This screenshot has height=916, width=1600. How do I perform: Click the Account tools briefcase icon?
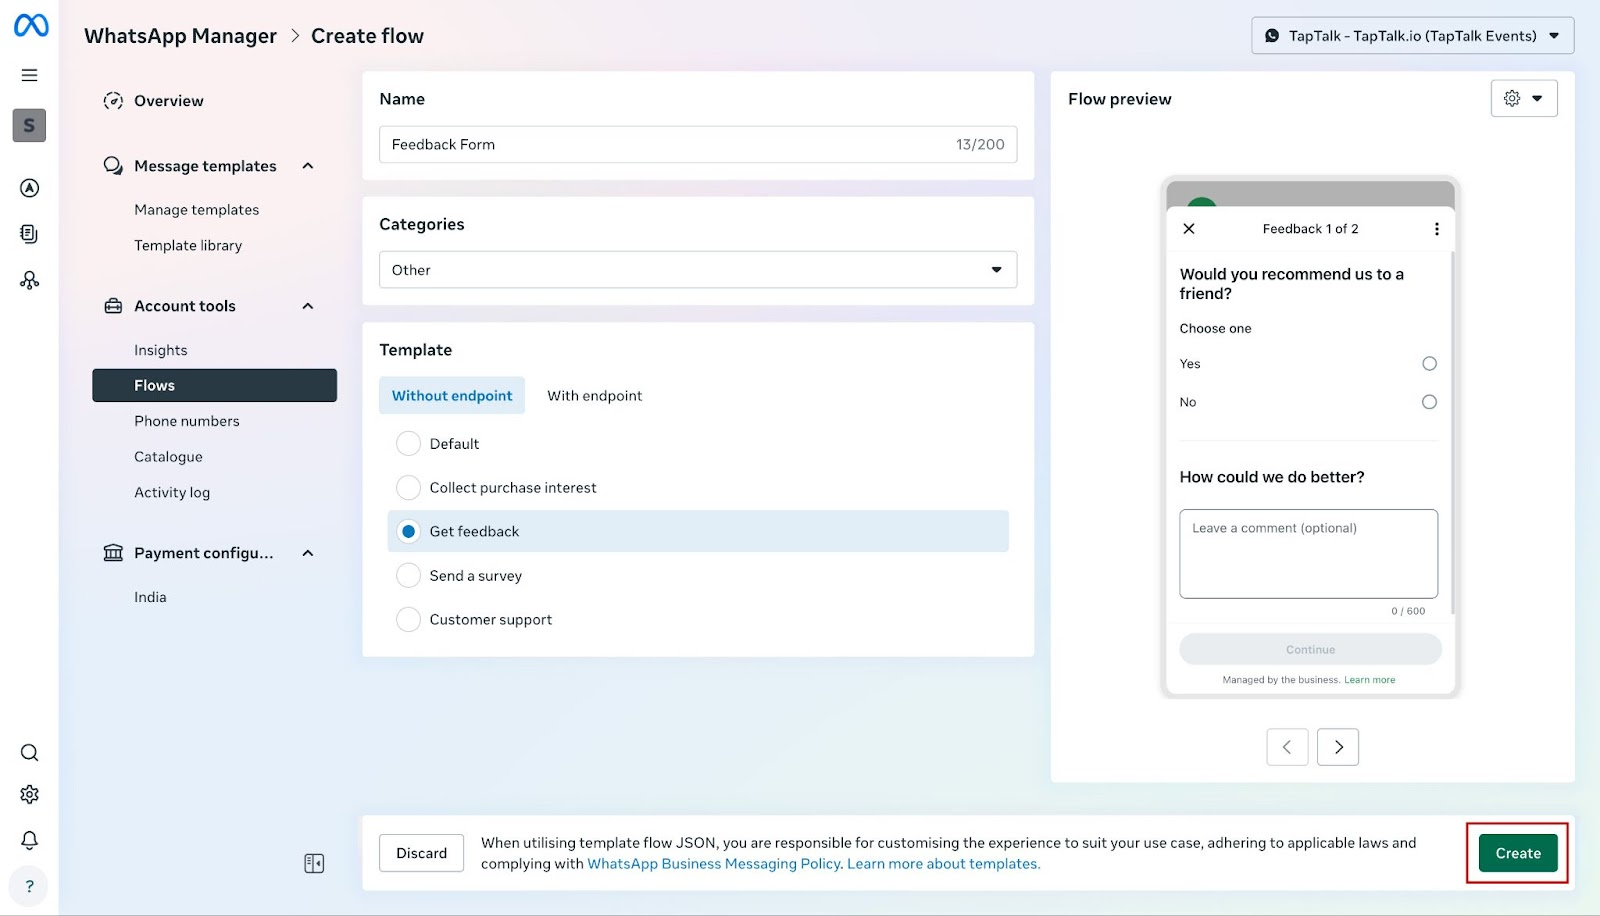pyautogui.click(x=113, y=306)
